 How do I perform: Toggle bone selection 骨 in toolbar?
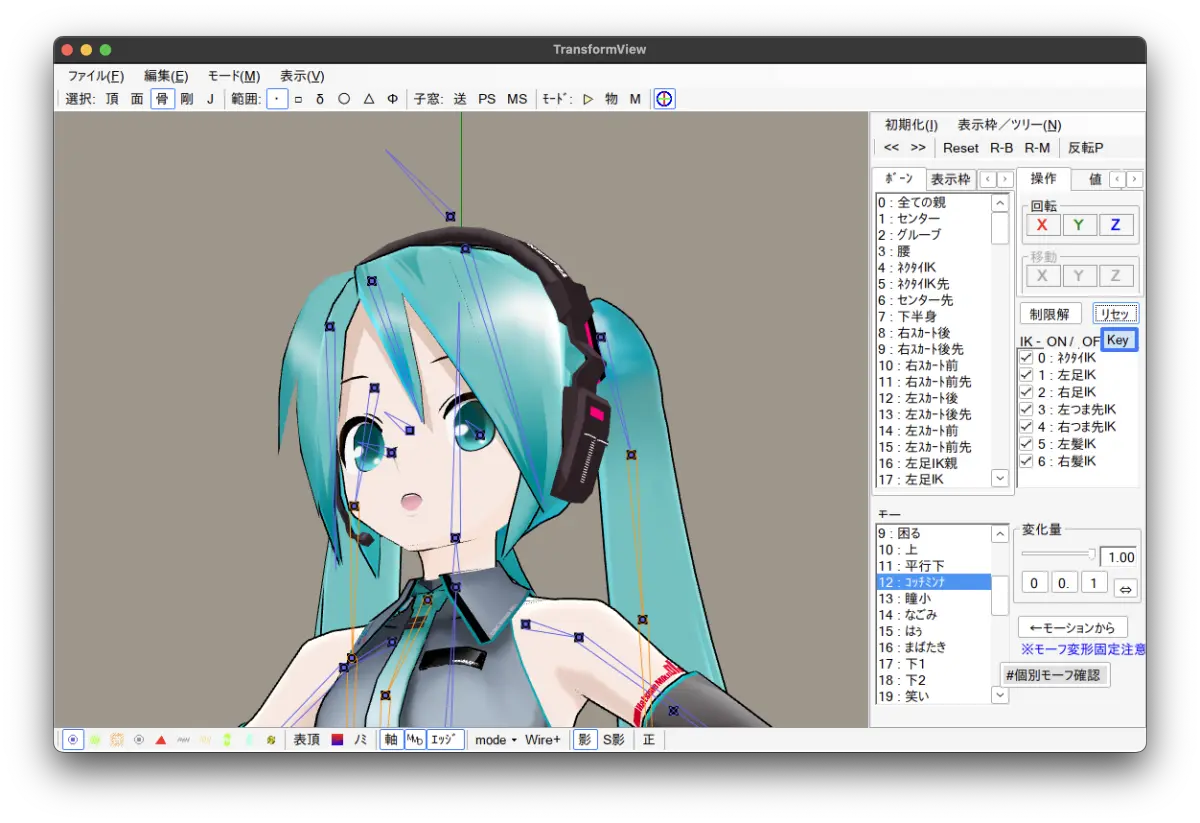pyautogui.click(x=162, y=99)
